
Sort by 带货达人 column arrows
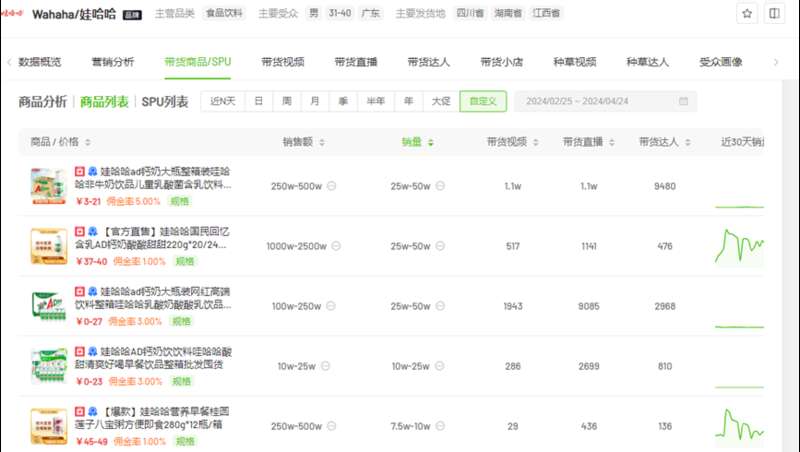coord(688,142)
